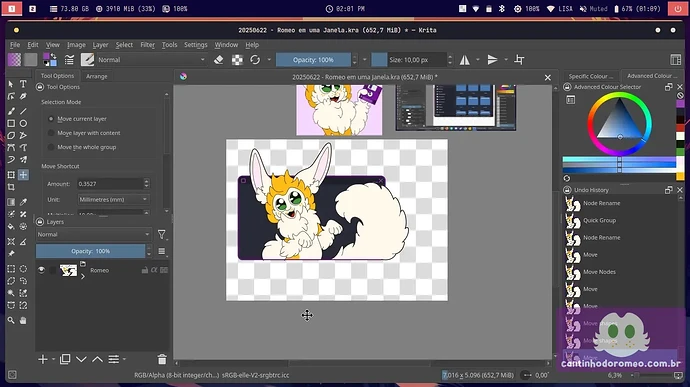Screen dimensions: 690x387
Task: Select the Crop tool in toolbox
Action: click(11, 187)
